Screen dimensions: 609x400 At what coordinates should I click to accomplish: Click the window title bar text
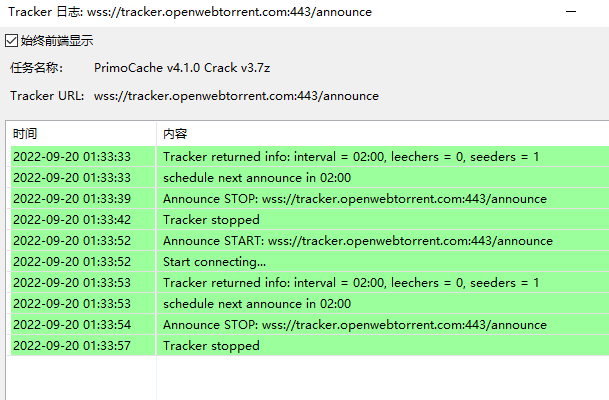(x=190, y=12)
